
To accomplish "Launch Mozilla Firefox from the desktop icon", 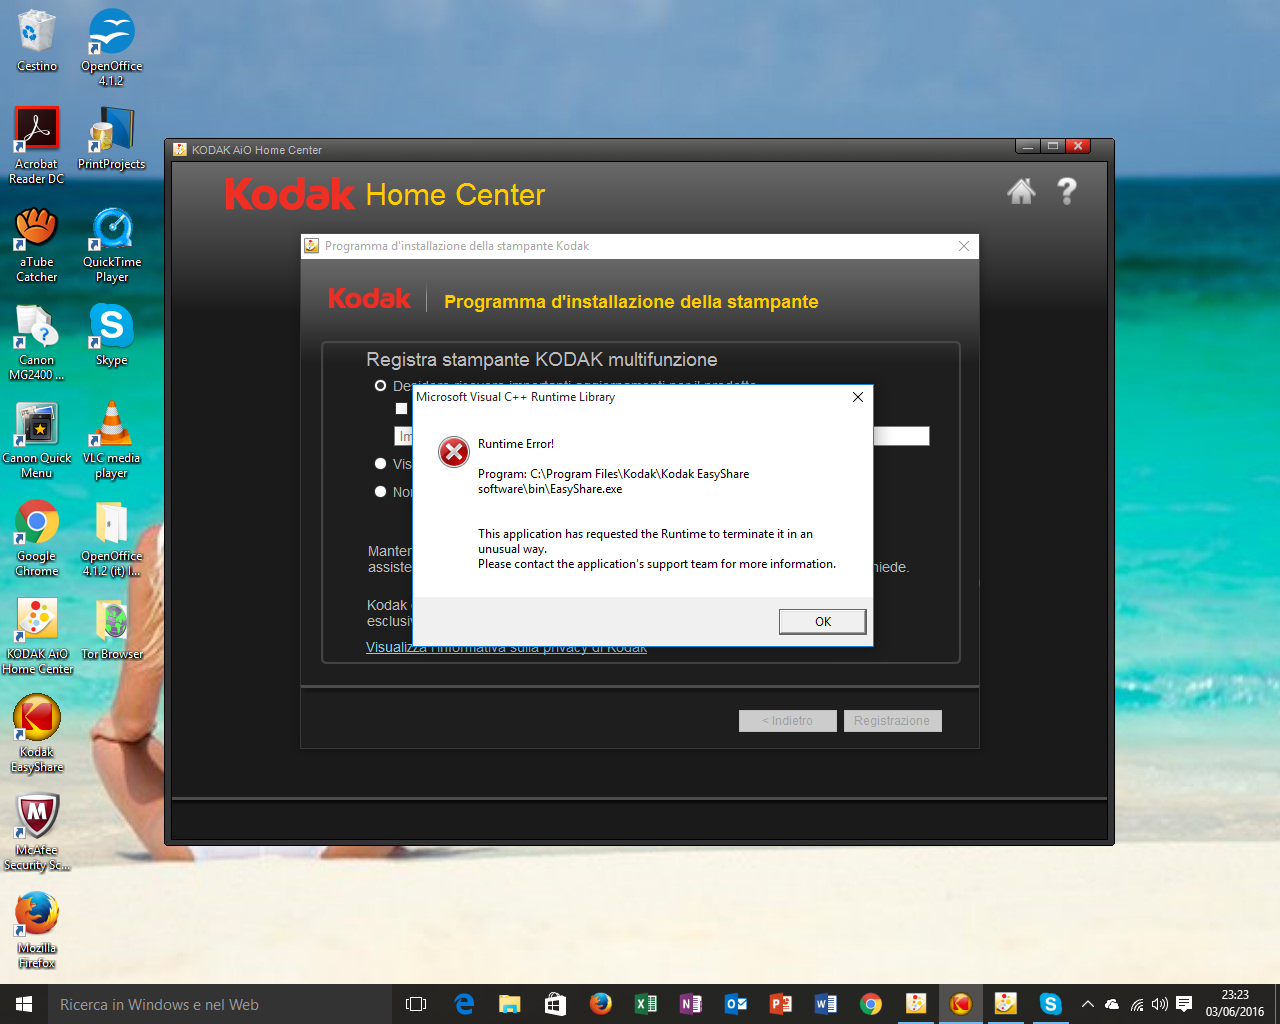I will coord(37,930).
